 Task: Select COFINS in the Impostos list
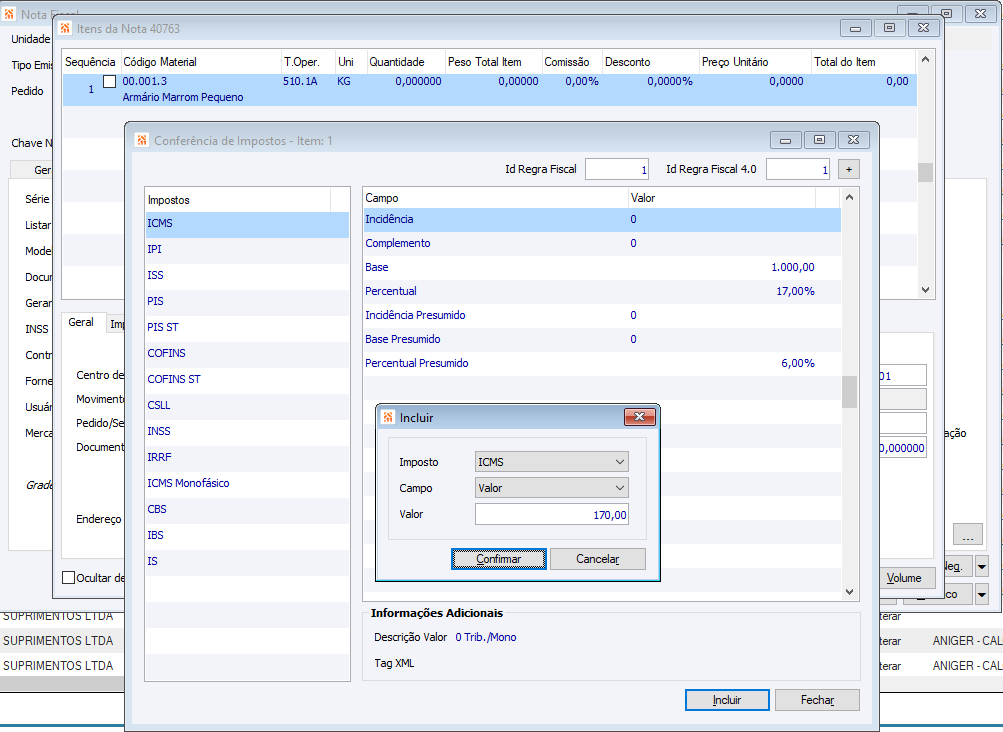(x=248, y=353)
